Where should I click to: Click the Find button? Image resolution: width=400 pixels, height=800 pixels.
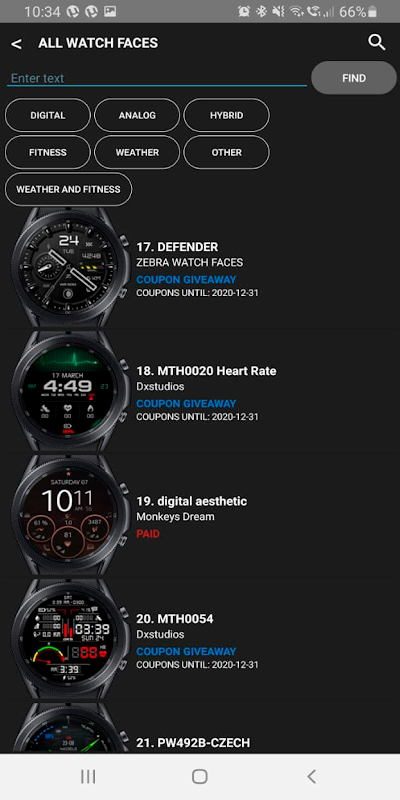(x=354, y=78)
